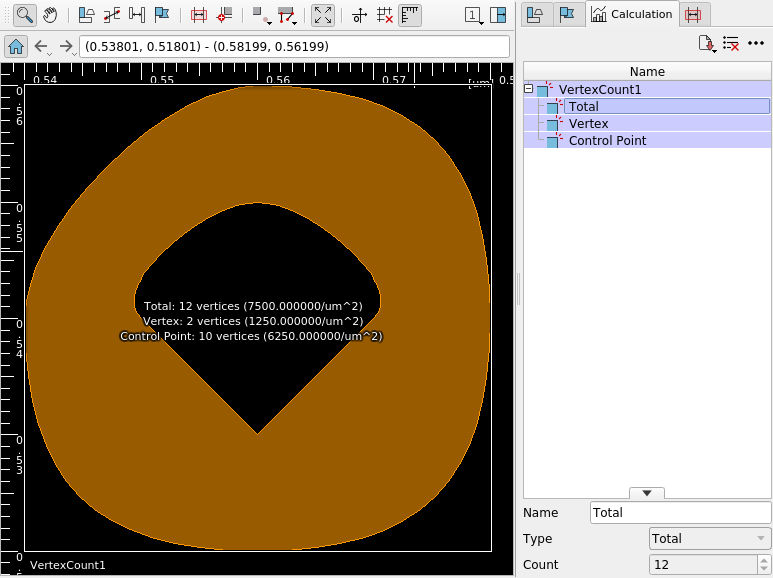Open the numbered view layout dropdown
Image resolution: width=773 pixels, height=578 pixels.
[473, 15]
